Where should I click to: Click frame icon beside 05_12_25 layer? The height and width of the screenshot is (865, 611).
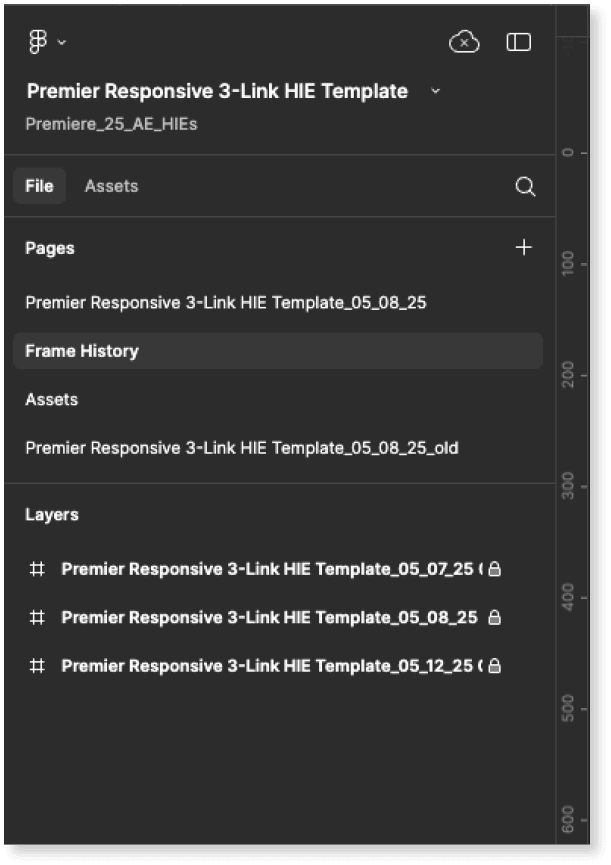point(37,665)
